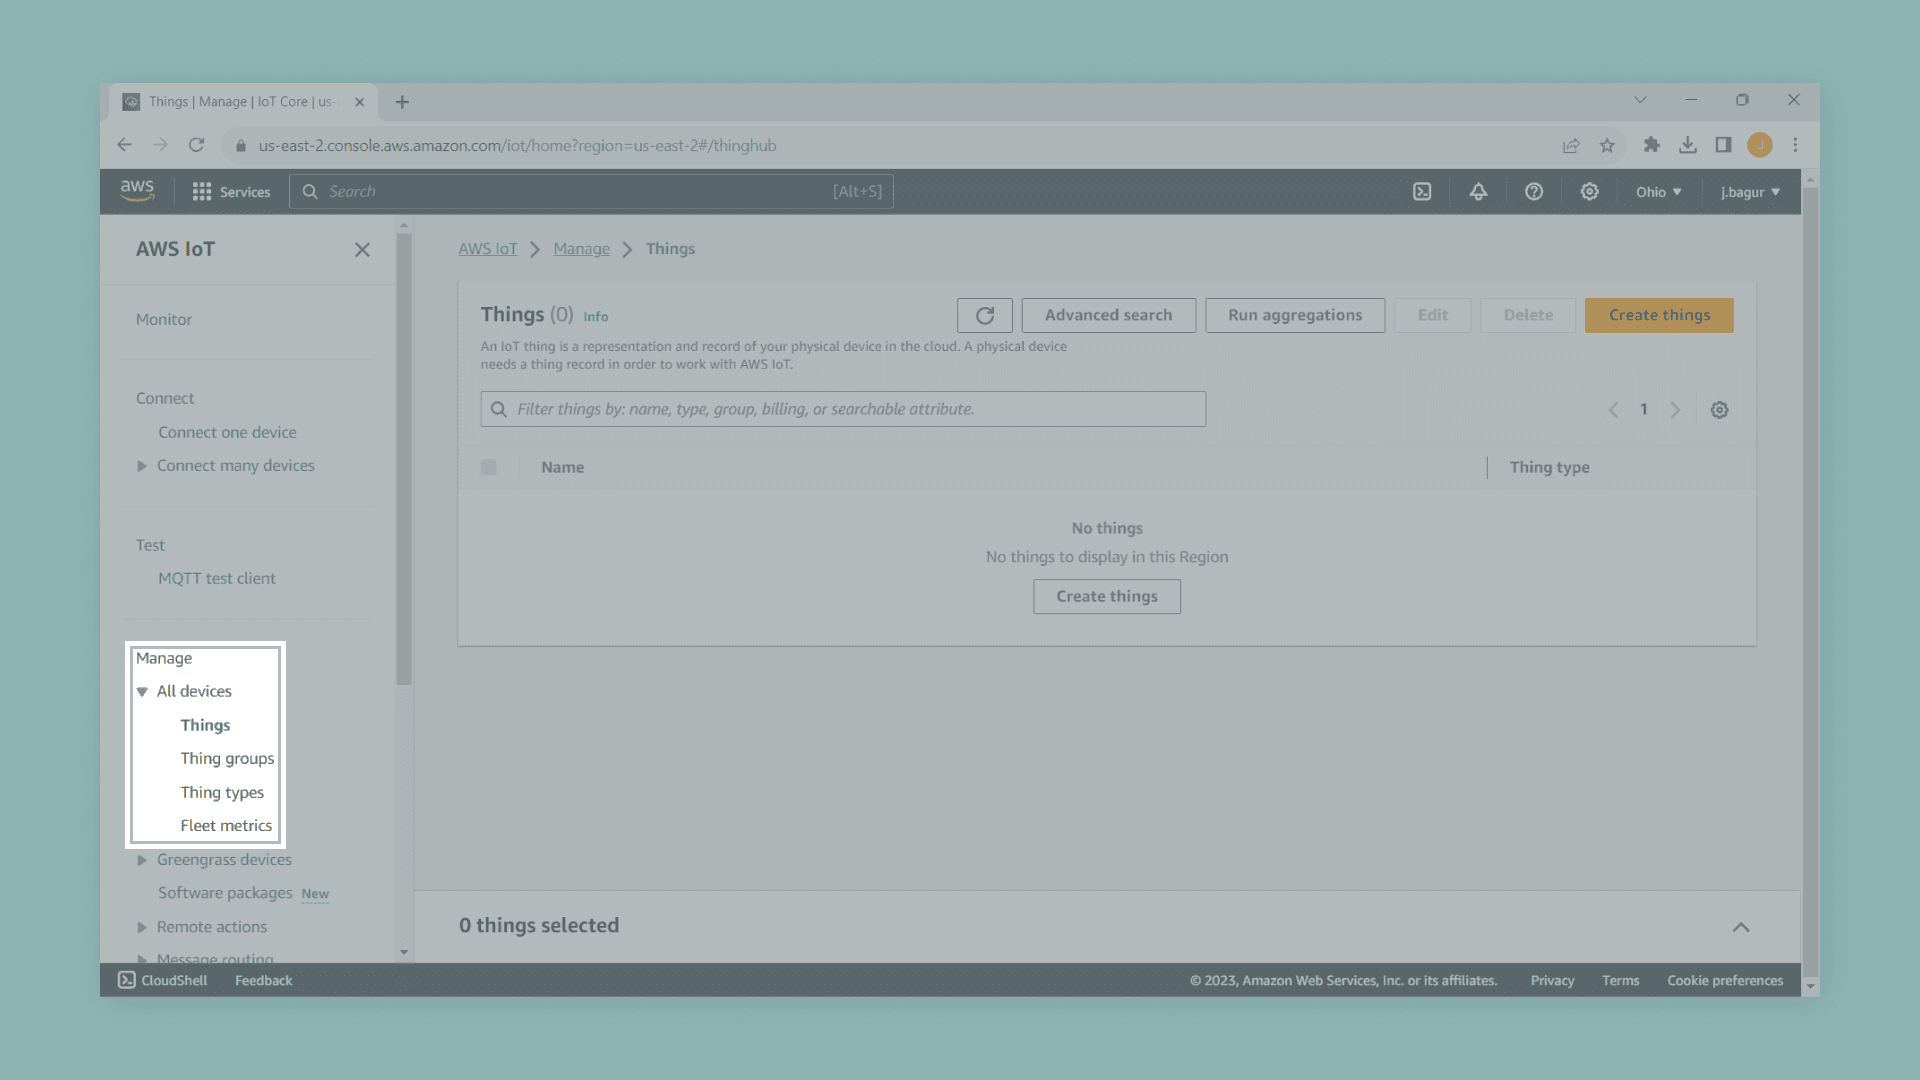Sort by the Name column header

562,467
